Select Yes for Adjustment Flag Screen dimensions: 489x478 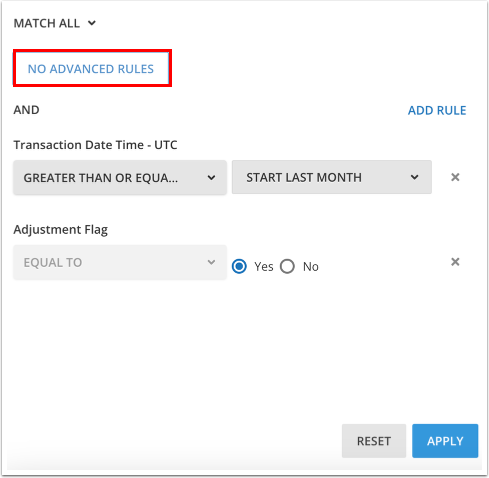[239, 266]
